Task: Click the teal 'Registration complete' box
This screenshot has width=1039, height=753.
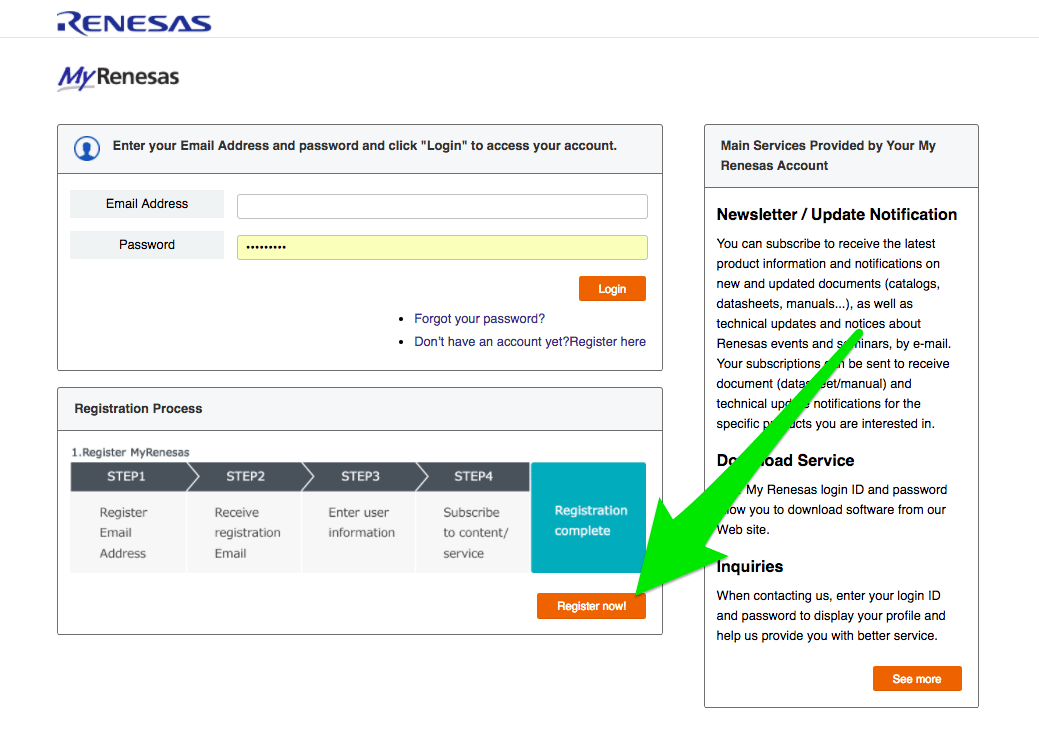Action: click(x=590, y=518)
